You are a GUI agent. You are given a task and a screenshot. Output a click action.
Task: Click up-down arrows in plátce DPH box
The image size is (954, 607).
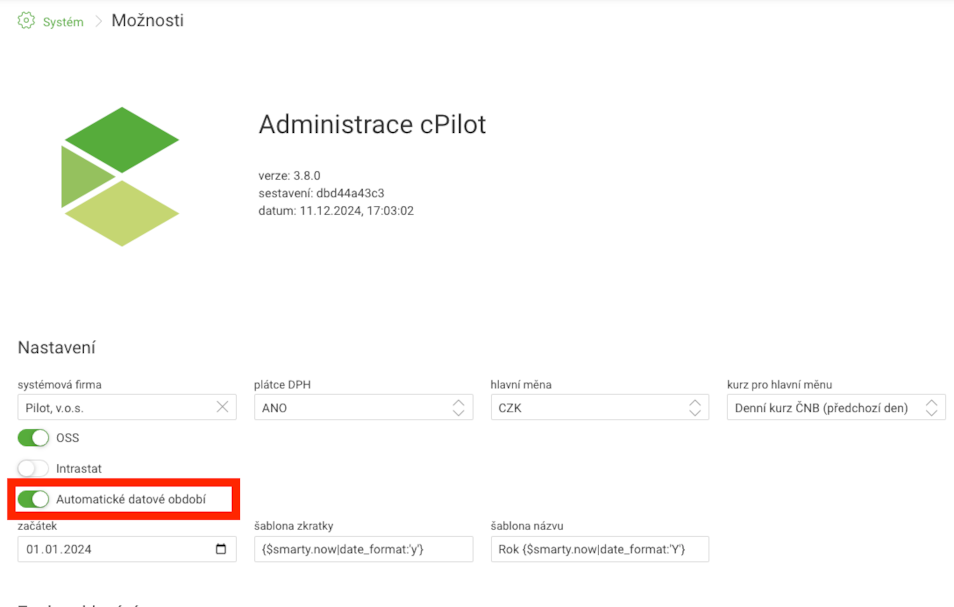[458, 408]
